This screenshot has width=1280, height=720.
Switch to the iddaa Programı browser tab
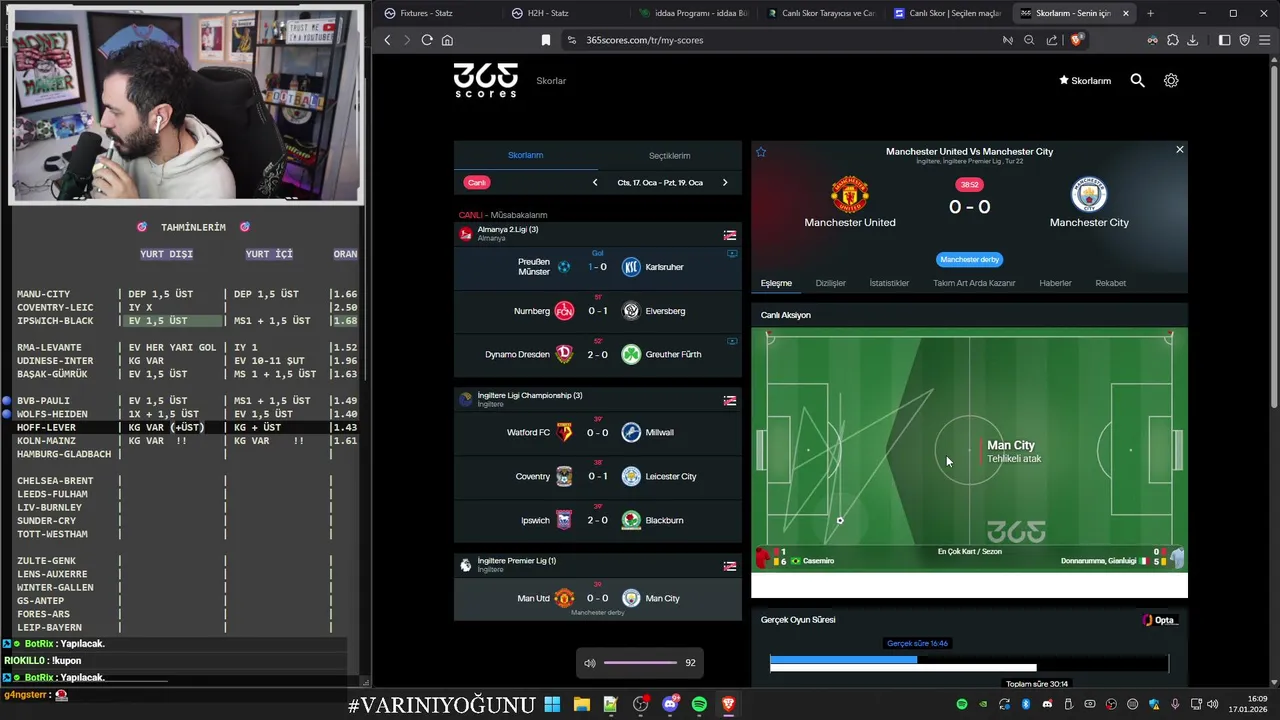point(694,13)
